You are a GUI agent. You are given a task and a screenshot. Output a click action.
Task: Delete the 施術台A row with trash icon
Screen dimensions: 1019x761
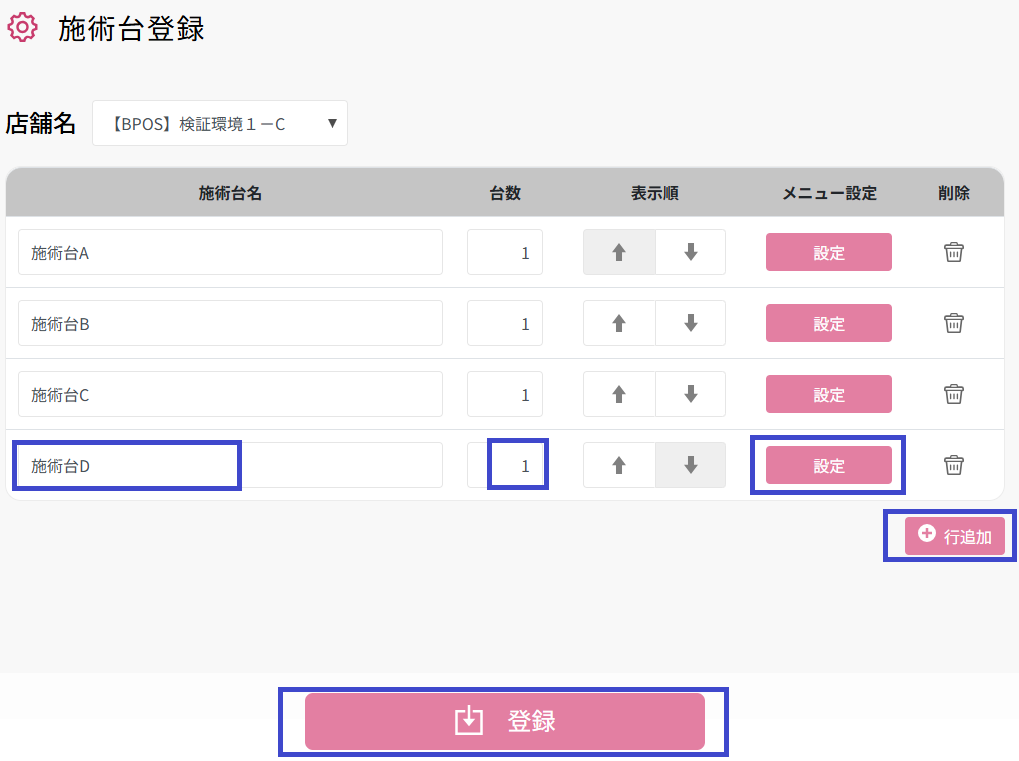(954, 252)
